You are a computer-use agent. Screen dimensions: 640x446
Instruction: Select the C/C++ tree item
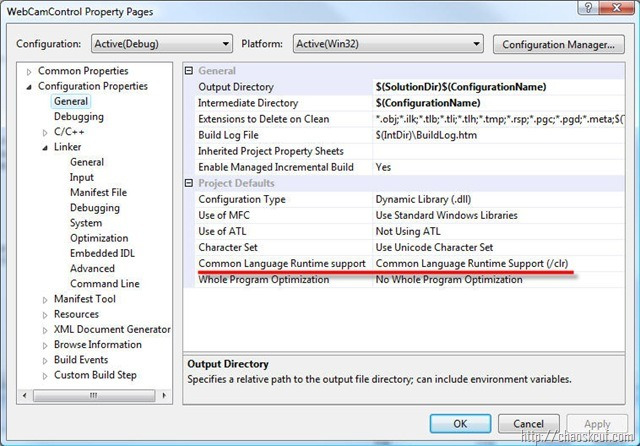tap(69, 132)
